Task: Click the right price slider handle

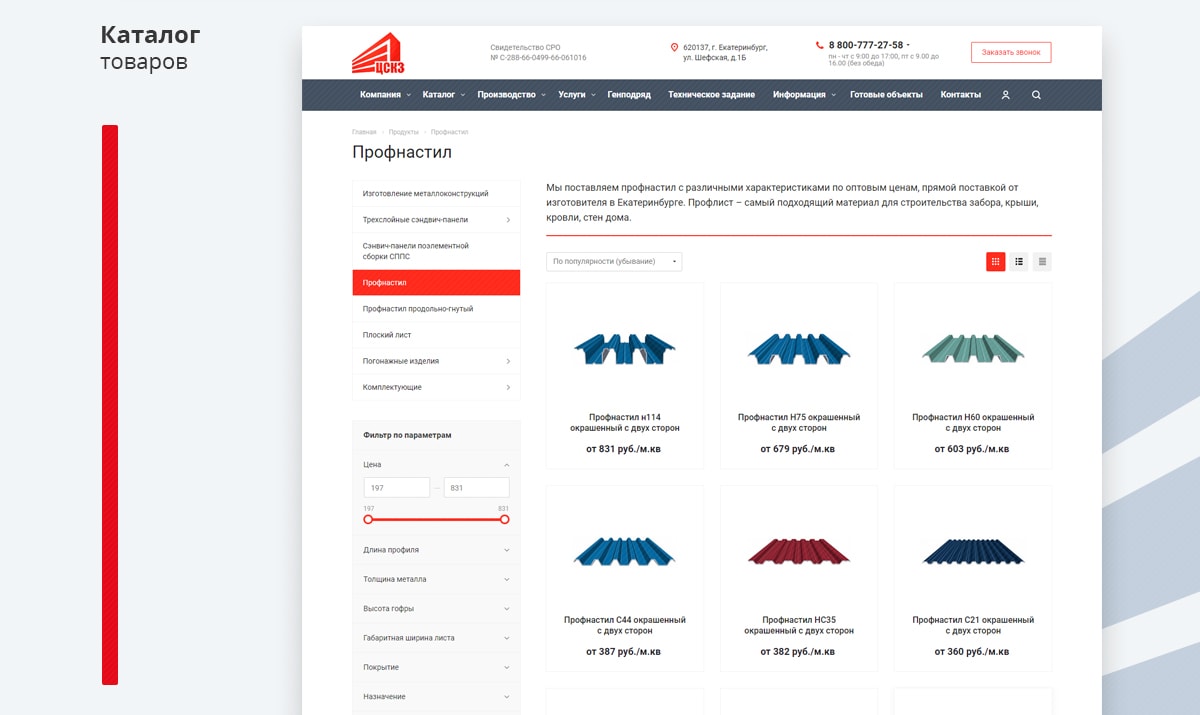Action: click(504, 519)
